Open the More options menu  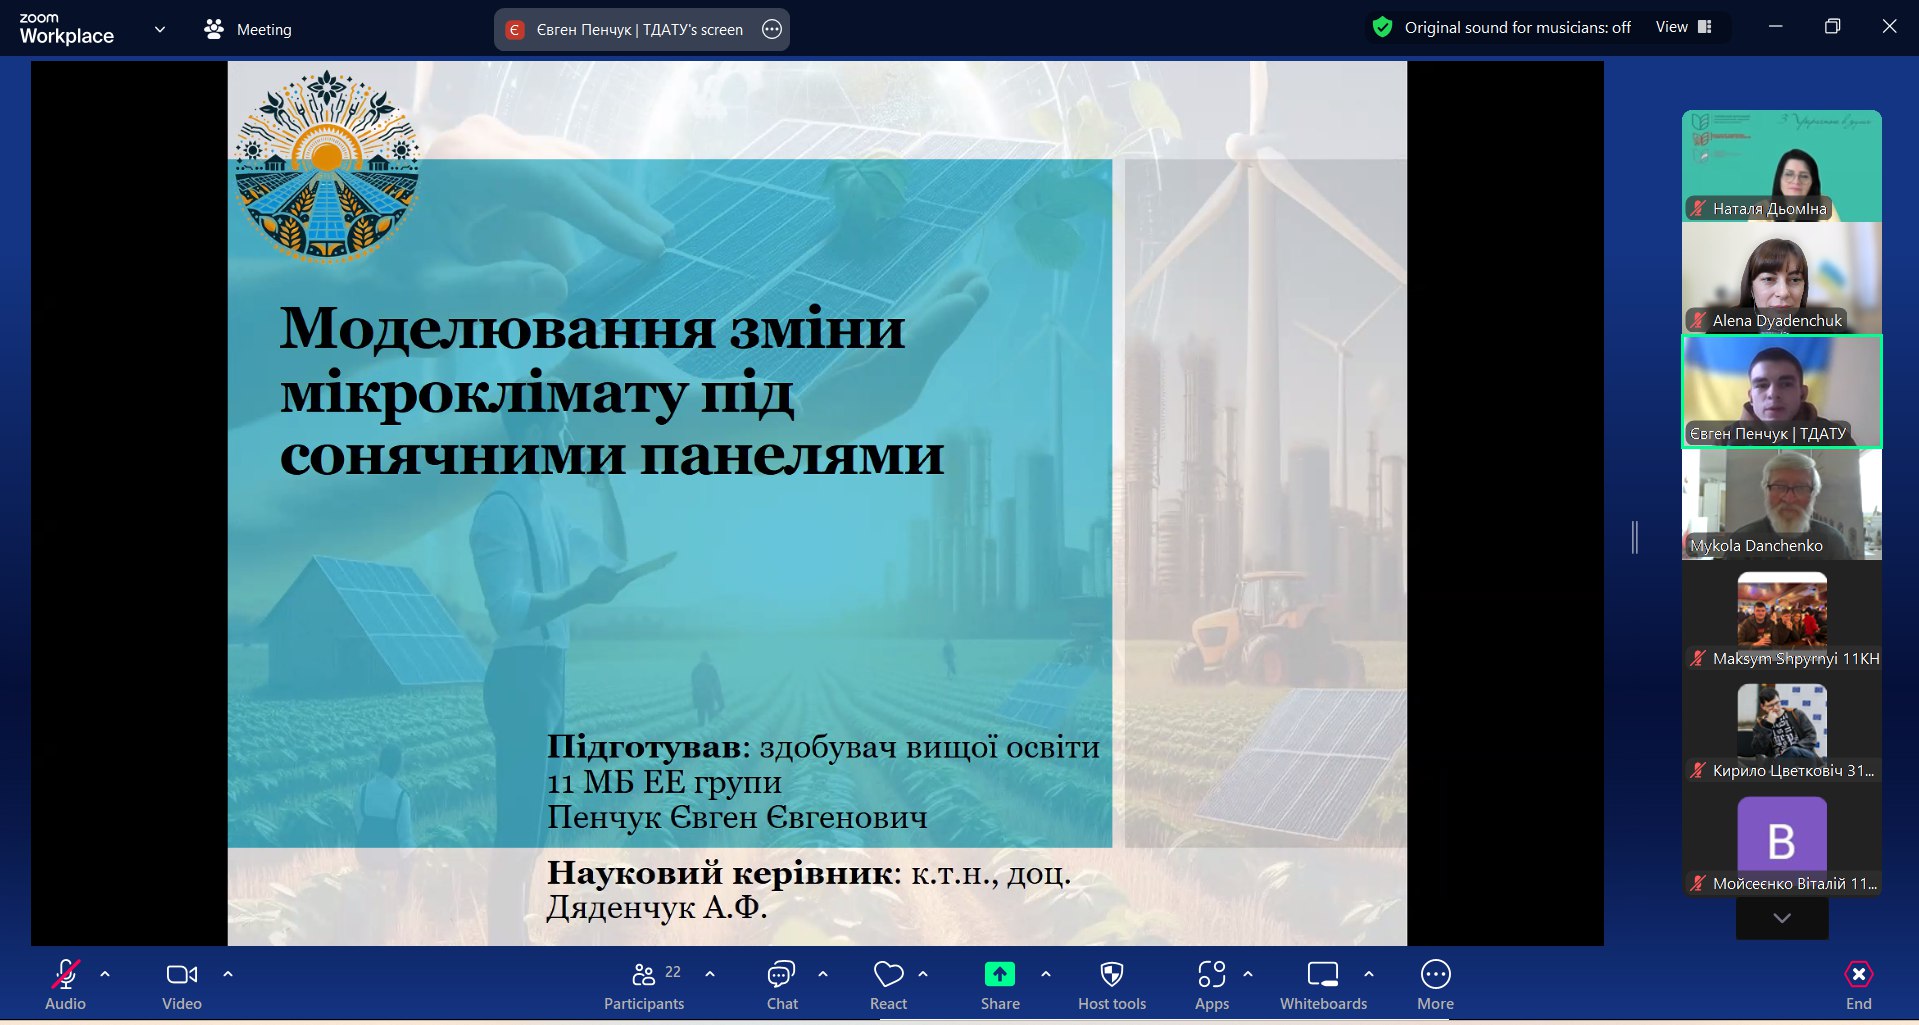[1435, 985]
